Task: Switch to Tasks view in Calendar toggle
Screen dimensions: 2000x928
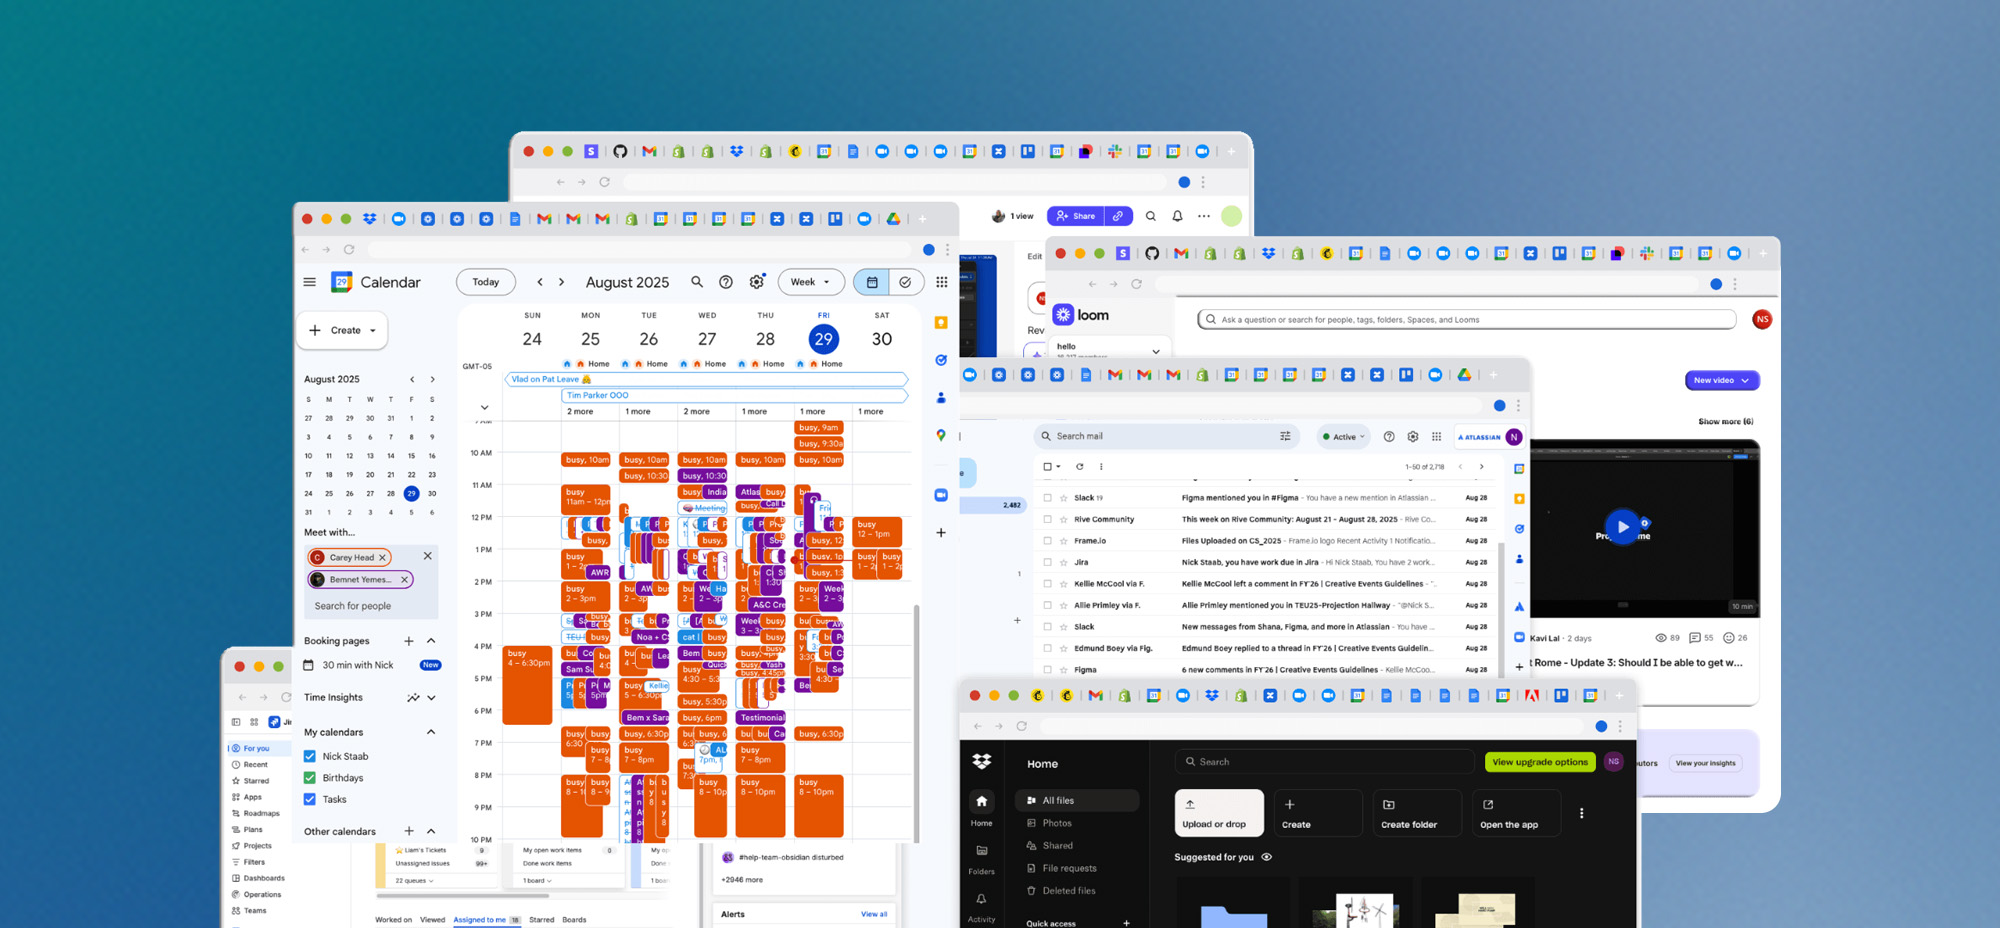Action: click(x=905, y=282)
